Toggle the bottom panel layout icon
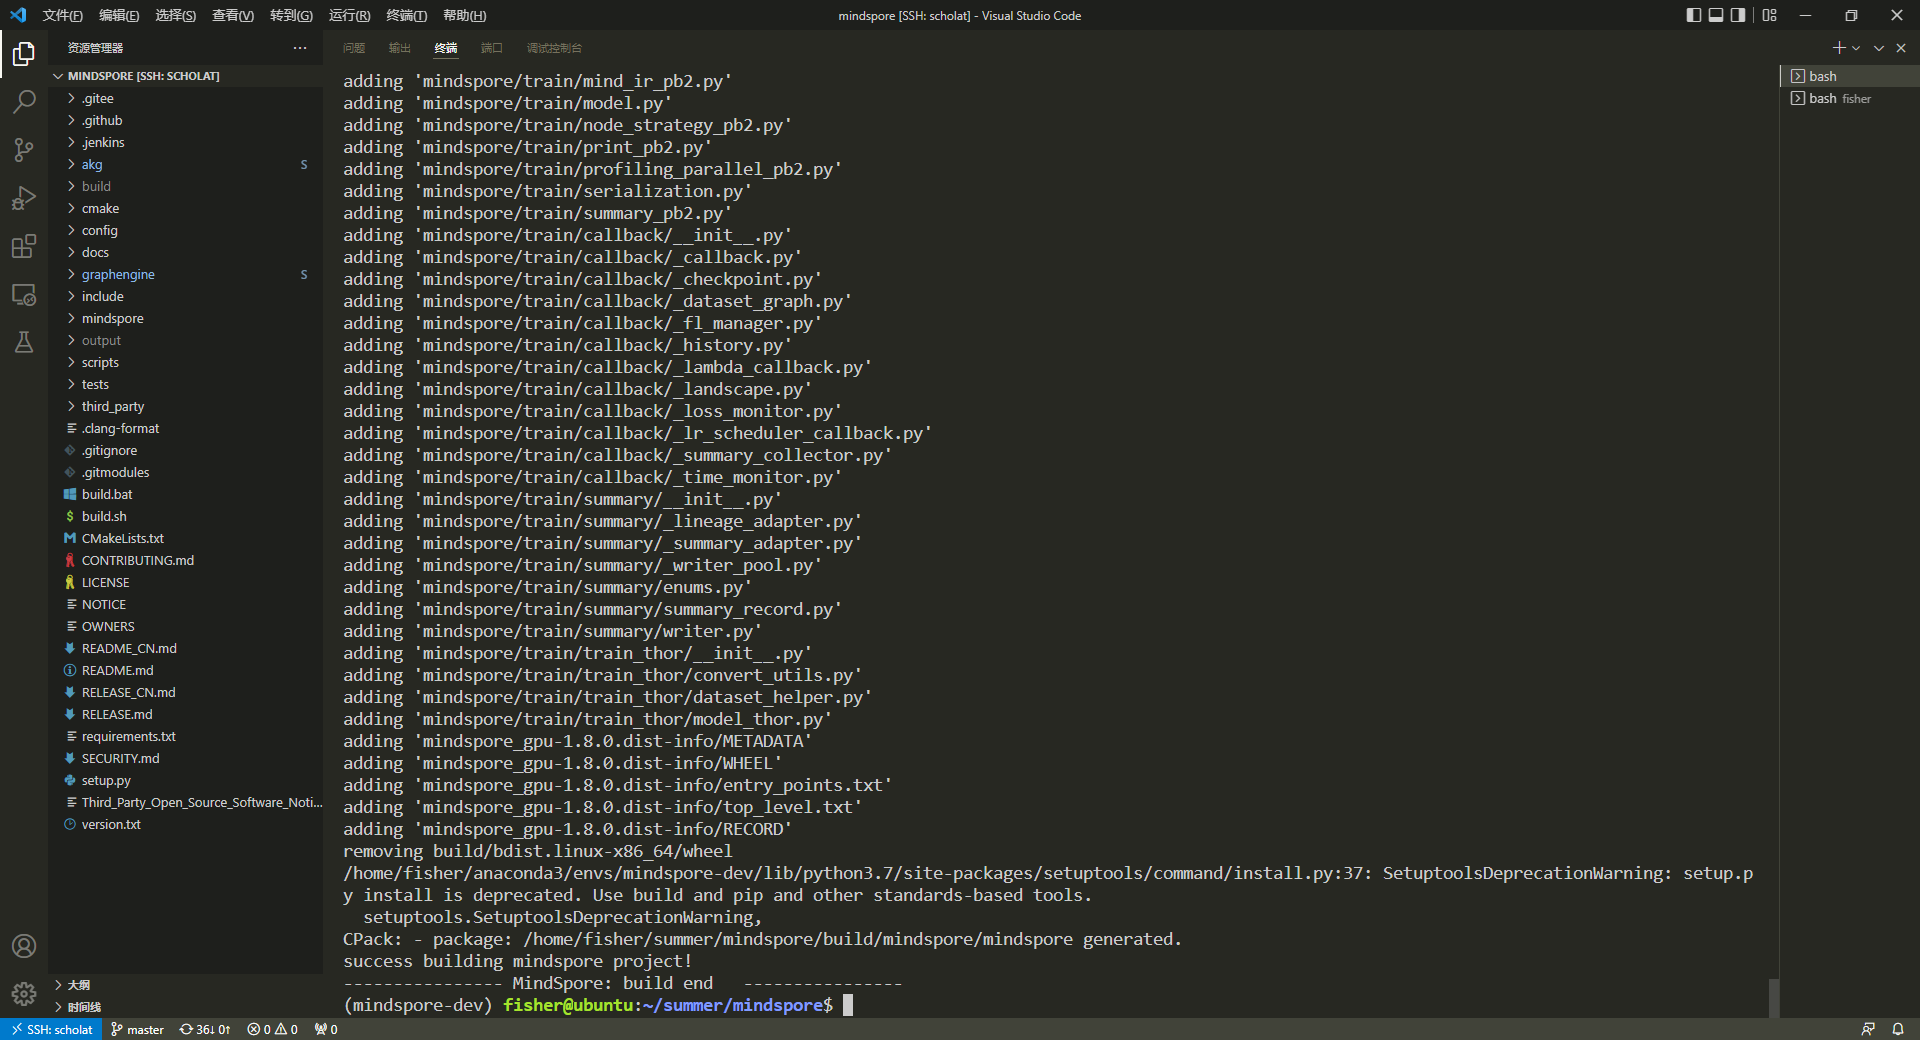This screenshot has height=1040, width=1920. [1716, 15]
